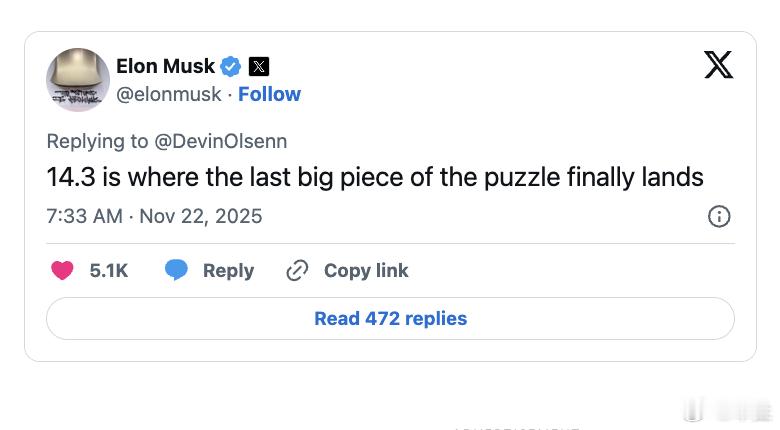Click the Reply text label

tap(228, 271)
